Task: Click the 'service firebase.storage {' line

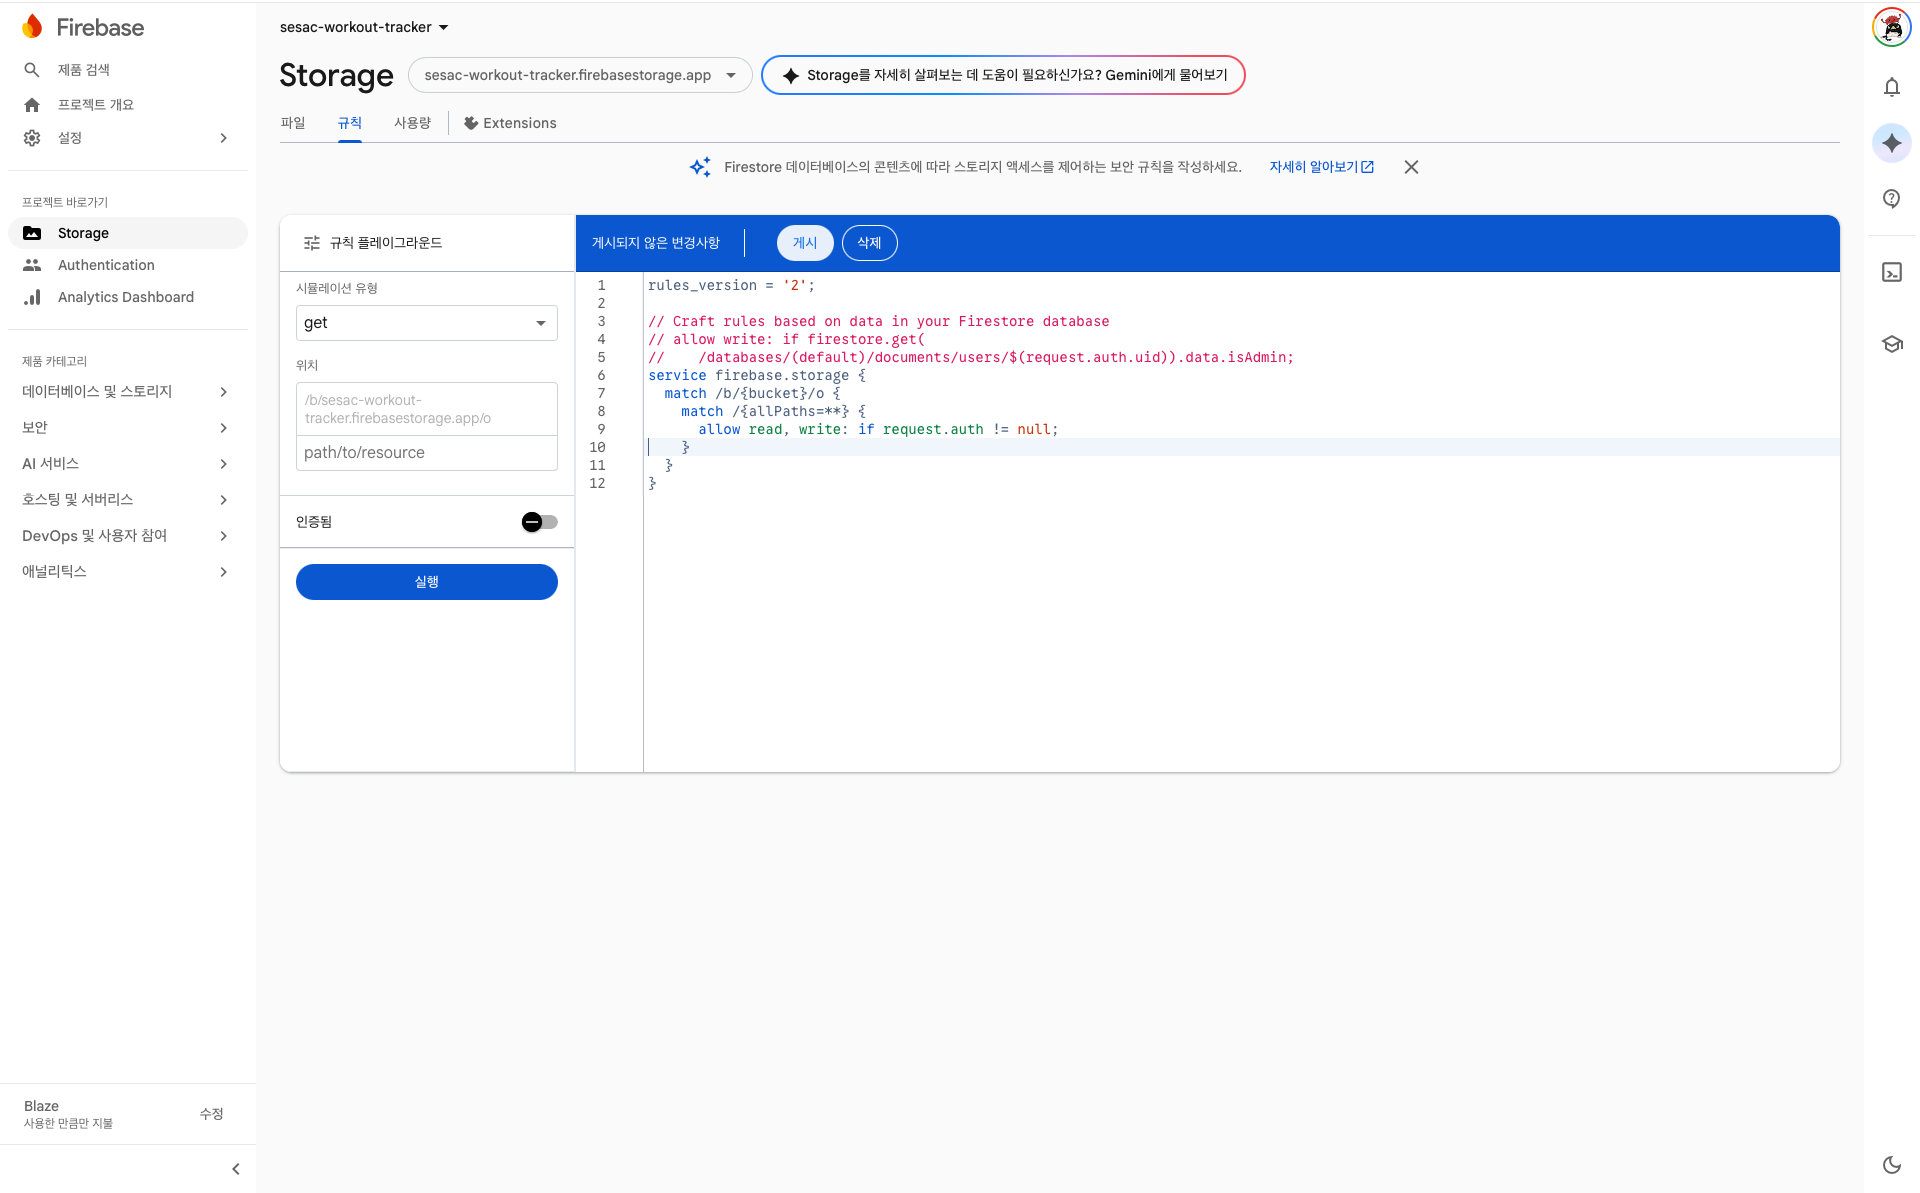Action: 757,376
